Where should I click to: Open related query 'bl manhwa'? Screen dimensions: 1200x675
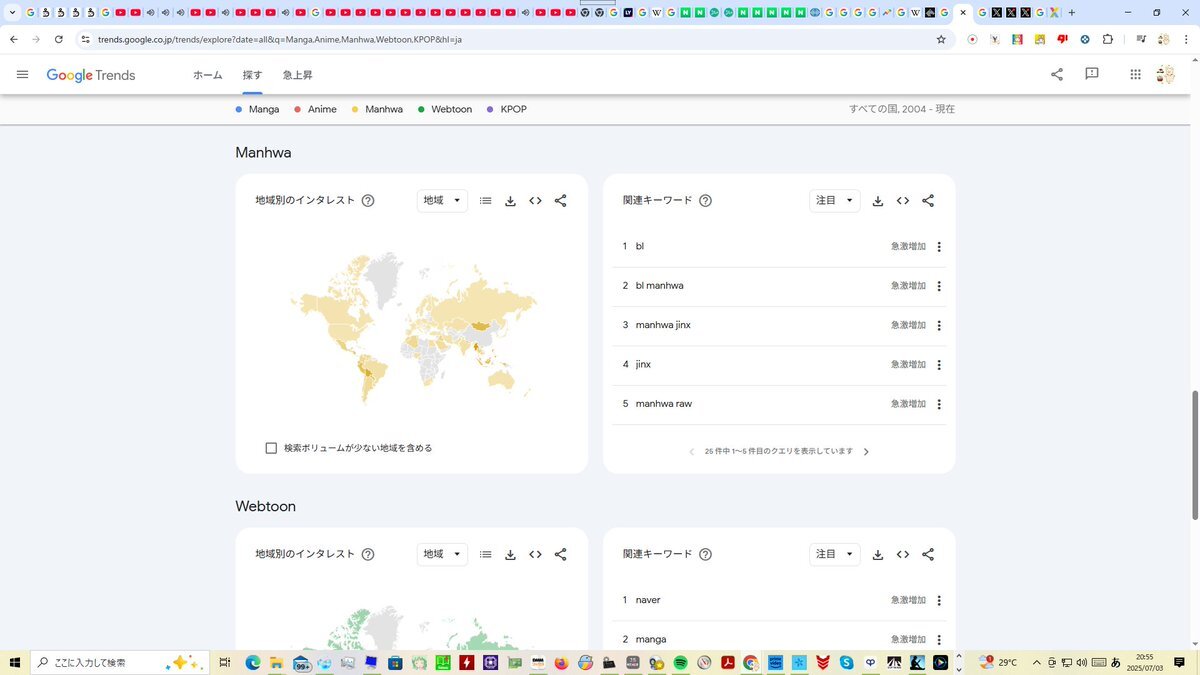[660, 286]
